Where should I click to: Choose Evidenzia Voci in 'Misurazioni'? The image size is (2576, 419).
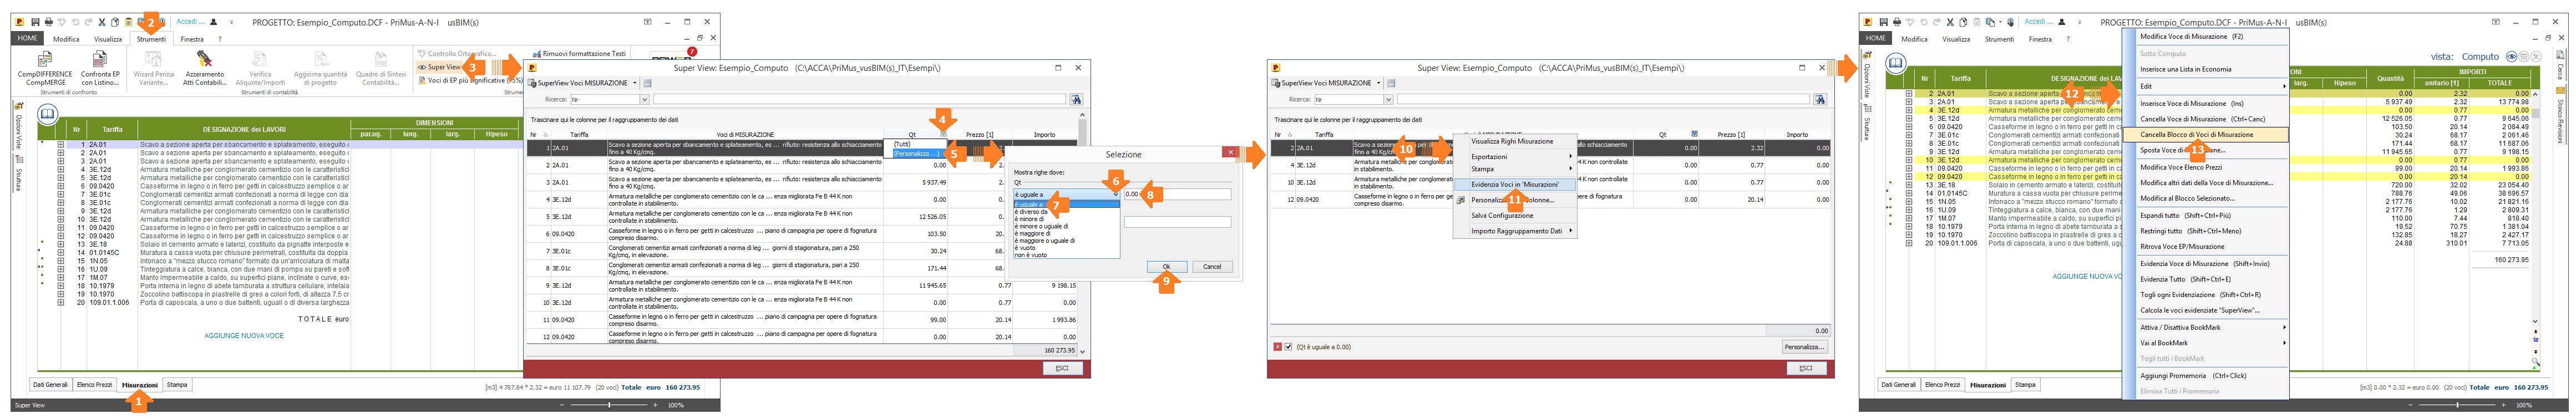click(x=1514, y=184)
